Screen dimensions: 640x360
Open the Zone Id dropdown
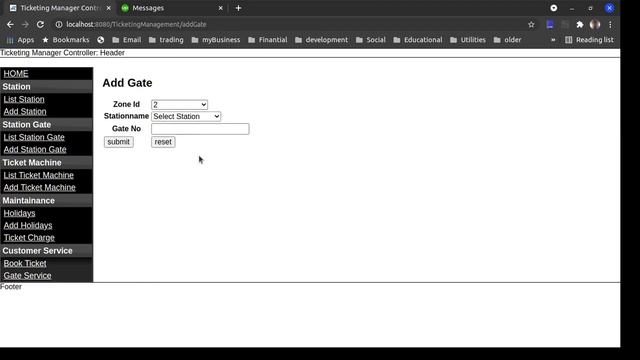(179, 104)
